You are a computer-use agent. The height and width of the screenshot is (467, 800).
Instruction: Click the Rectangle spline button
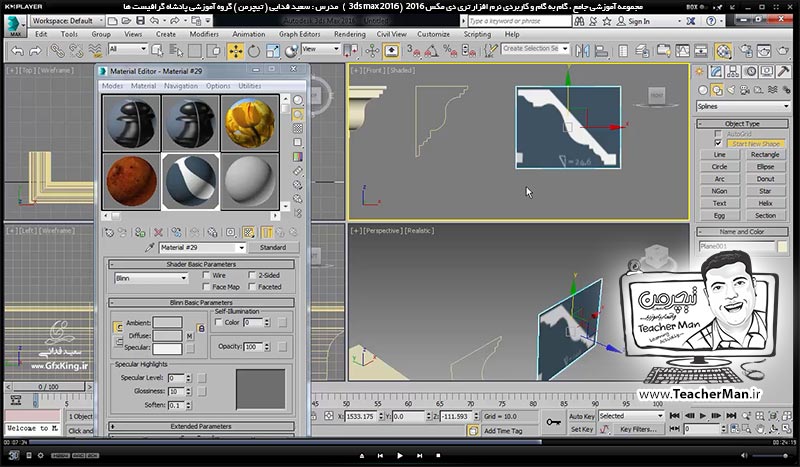click(x=765, y=155)
